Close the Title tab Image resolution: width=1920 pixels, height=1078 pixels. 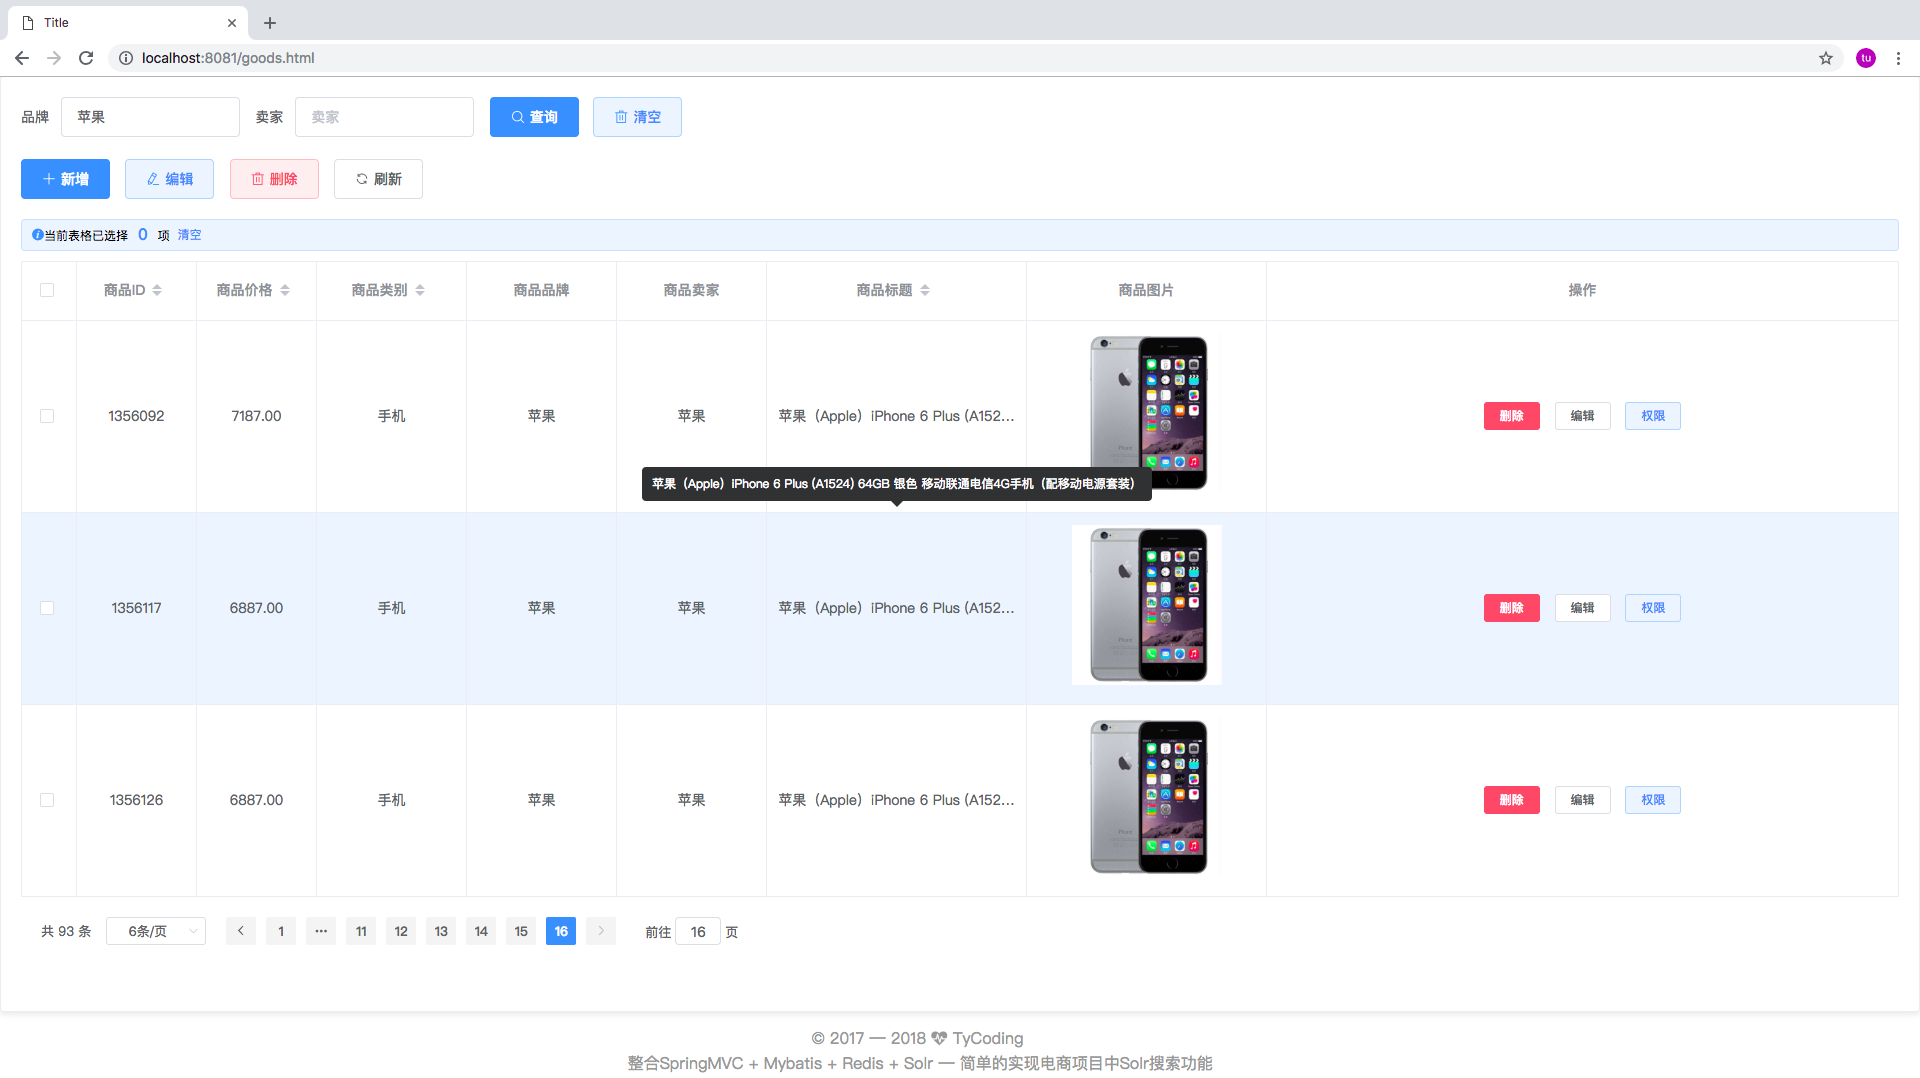coord(232,22)
